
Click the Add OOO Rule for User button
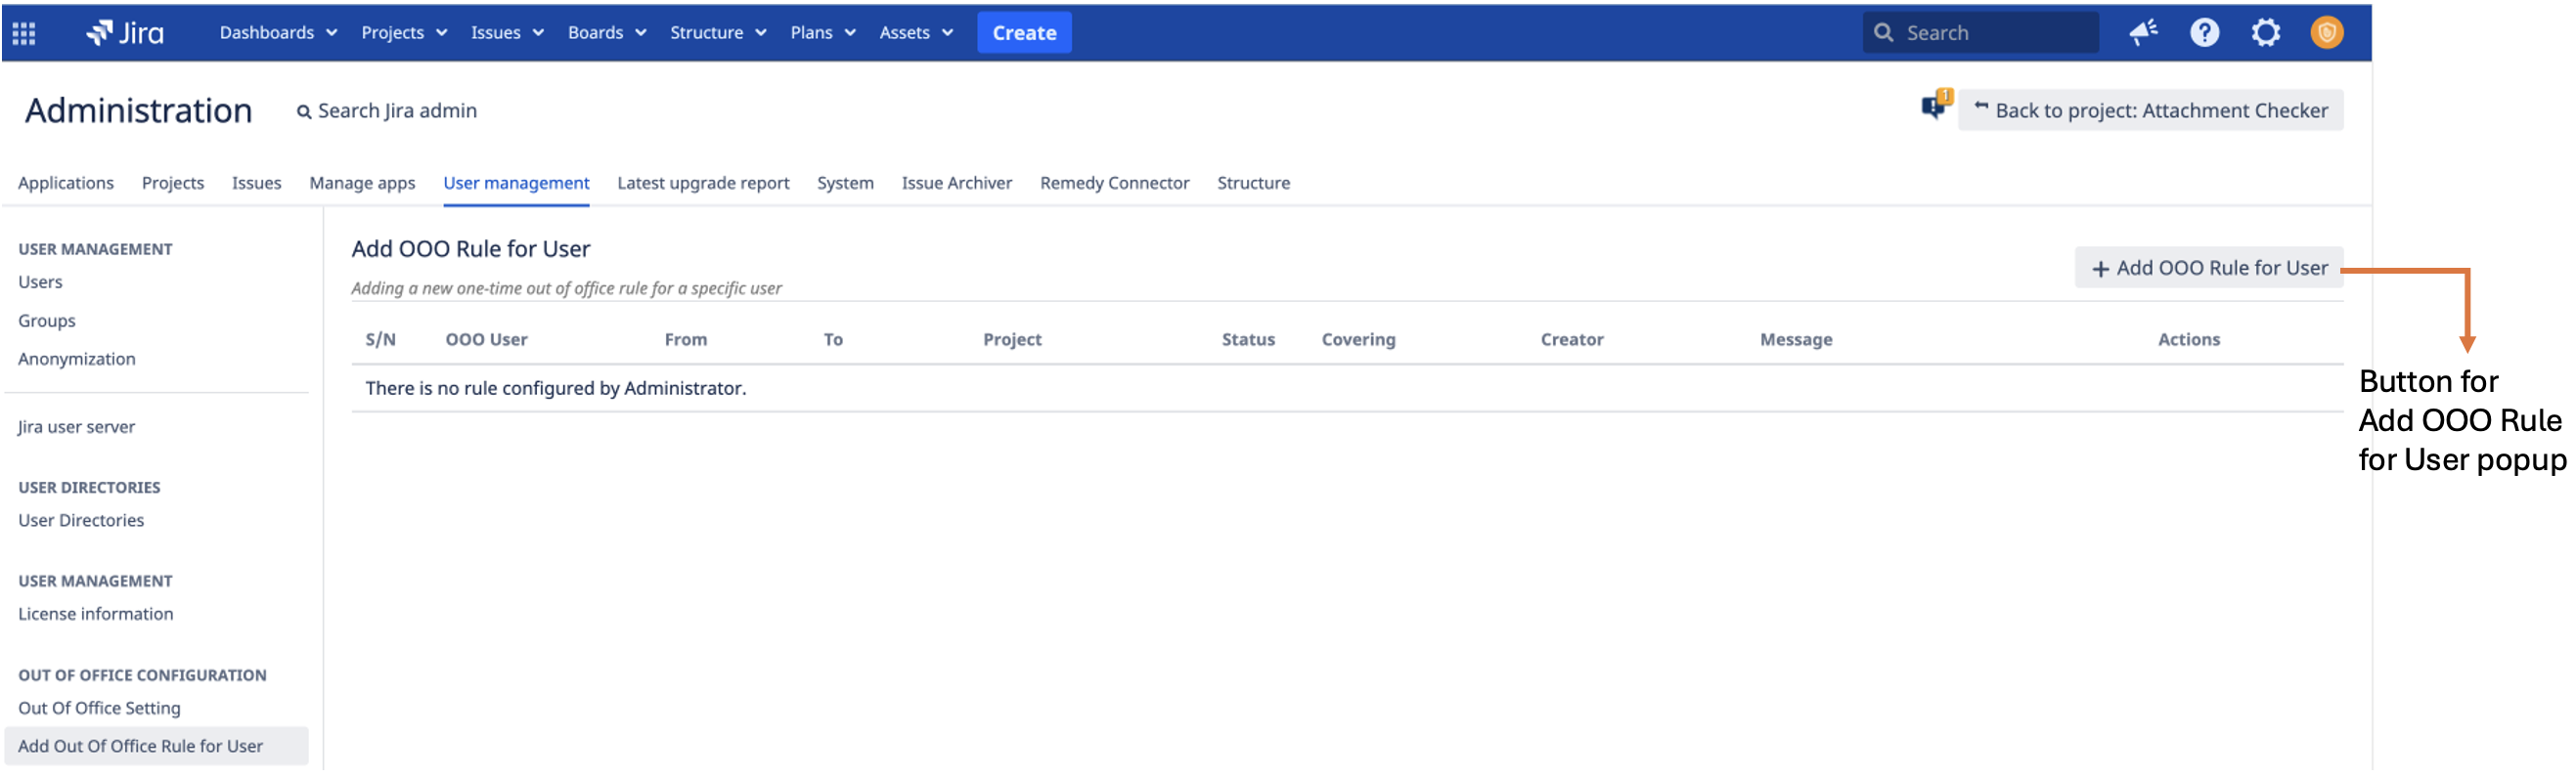[2208, 268]
